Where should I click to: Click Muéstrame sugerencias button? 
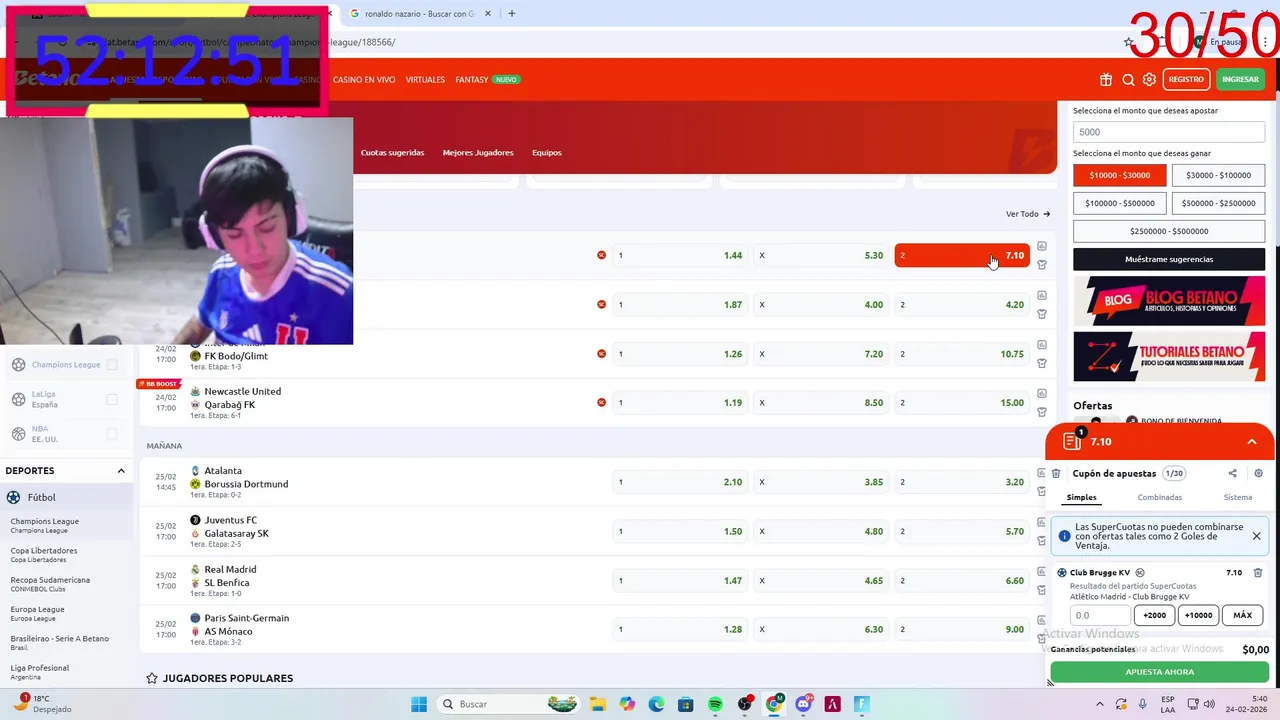tap(1169, 259)
